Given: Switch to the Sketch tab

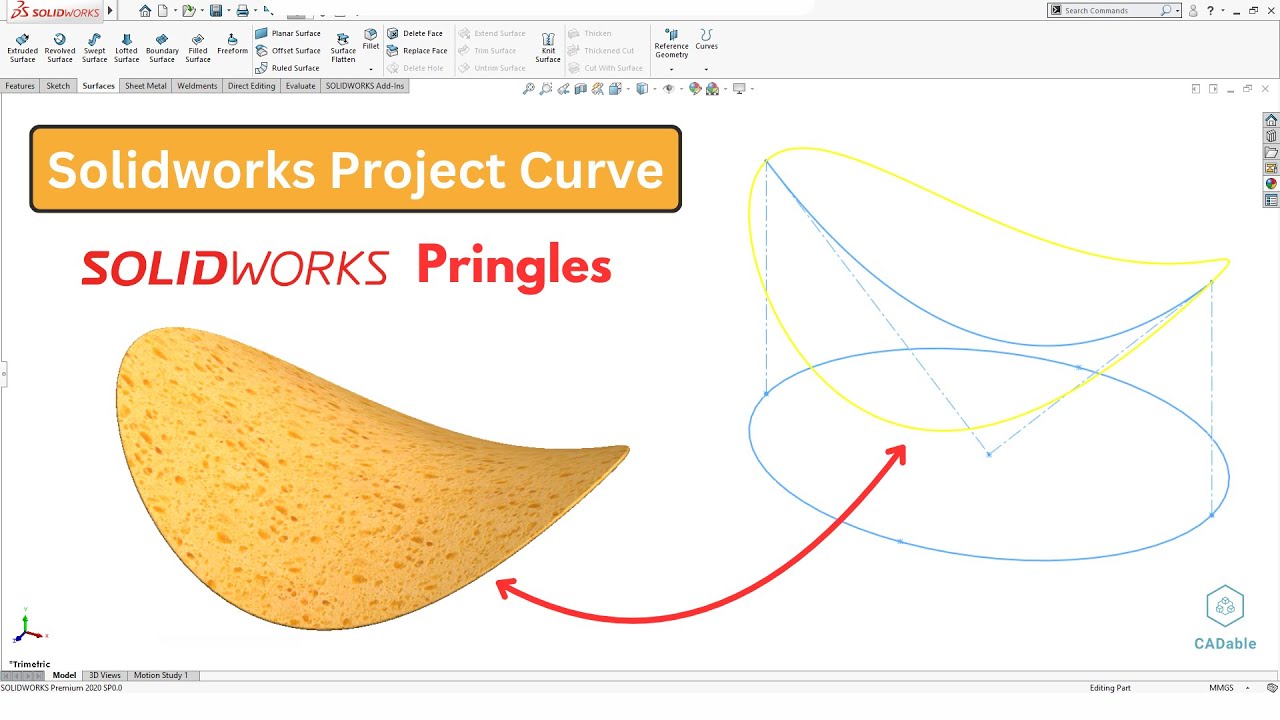Looking at the screenshot, I should (58, 86).
